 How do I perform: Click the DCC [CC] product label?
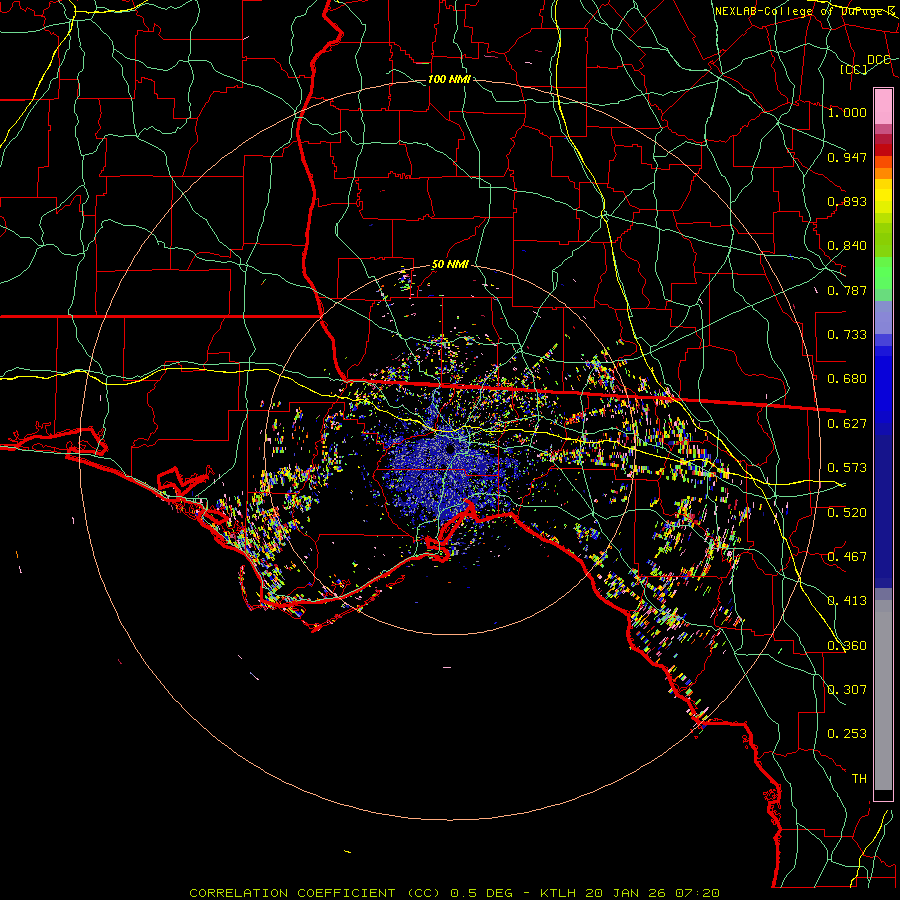866,64
